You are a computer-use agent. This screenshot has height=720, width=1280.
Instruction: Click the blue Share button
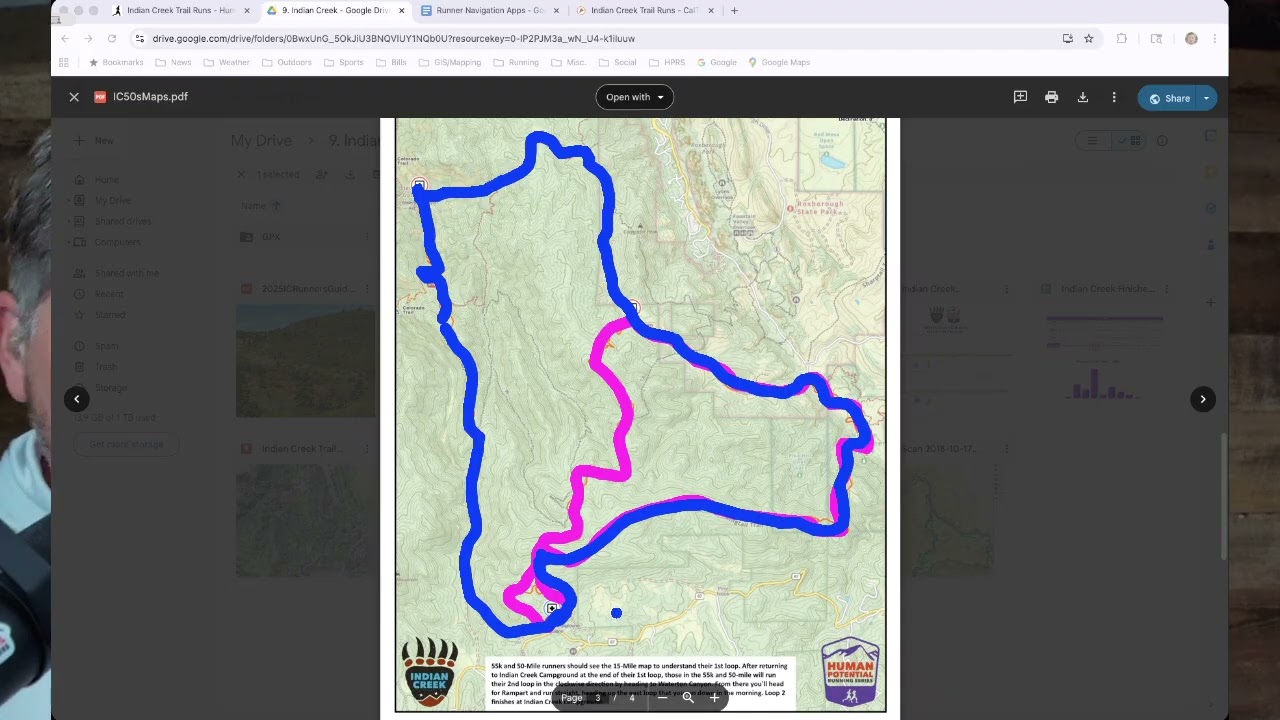[x=1169, y=98]
